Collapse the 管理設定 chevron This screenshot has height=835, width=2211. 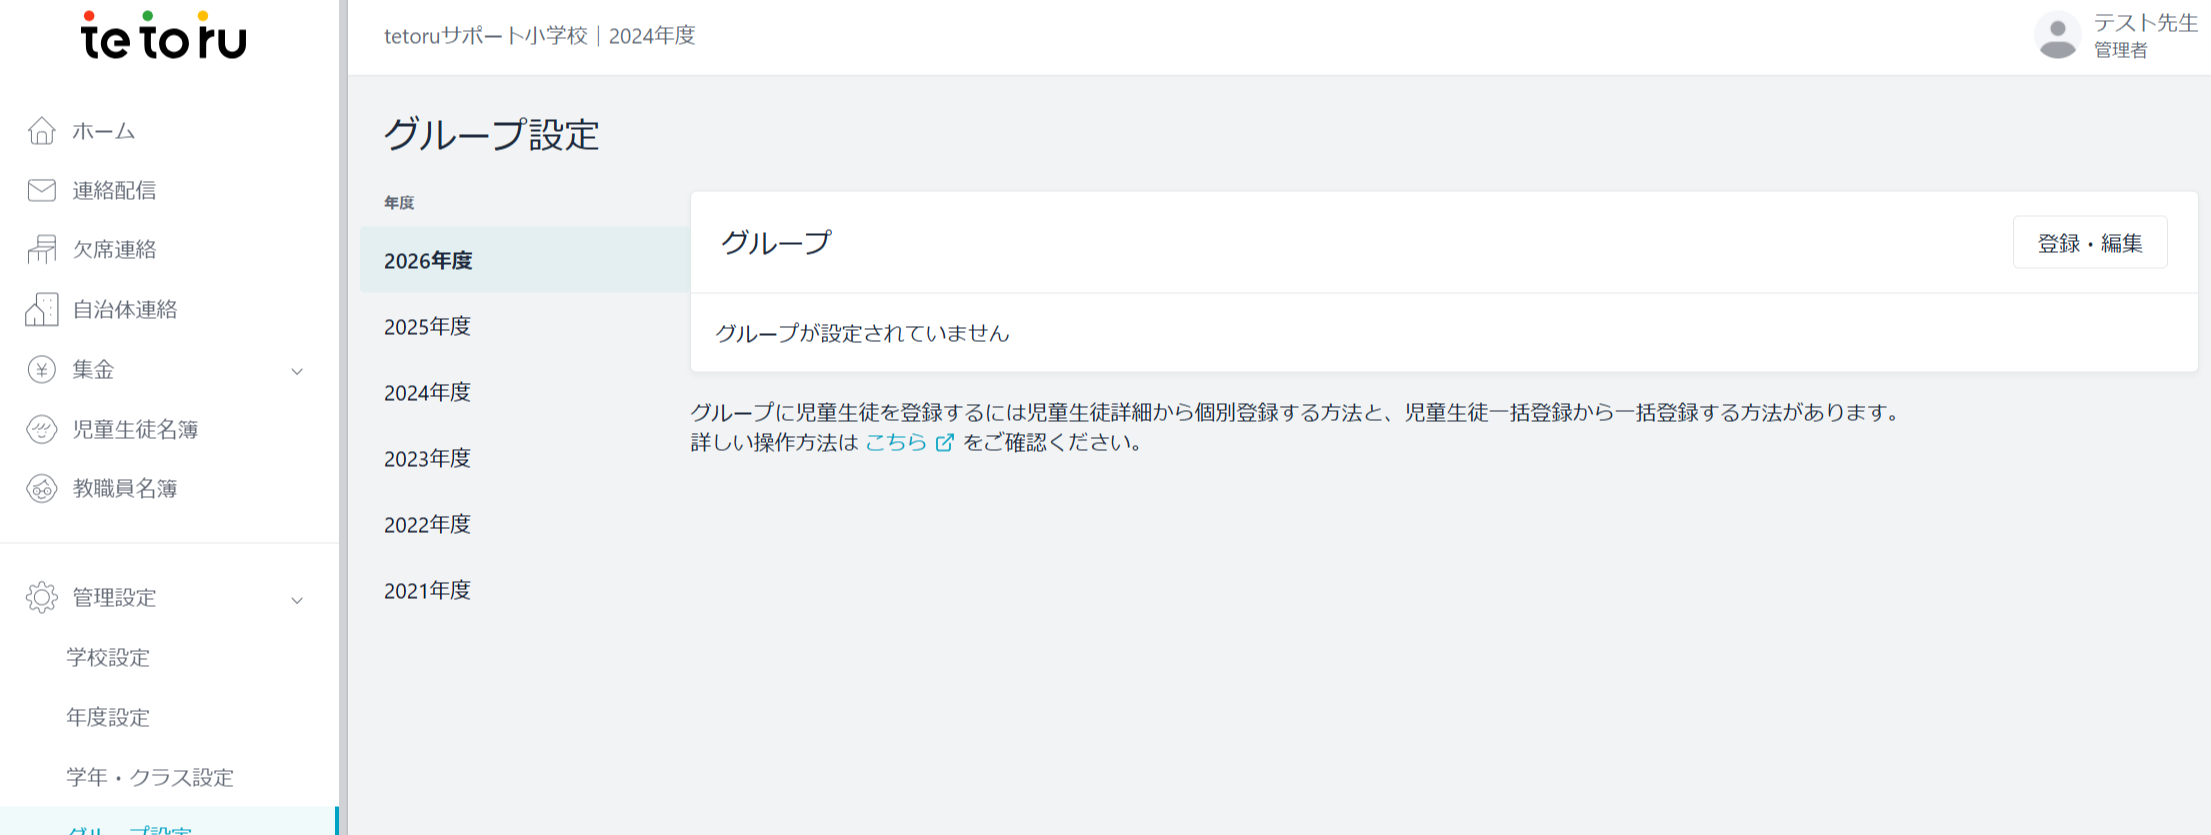pos(297,600)
